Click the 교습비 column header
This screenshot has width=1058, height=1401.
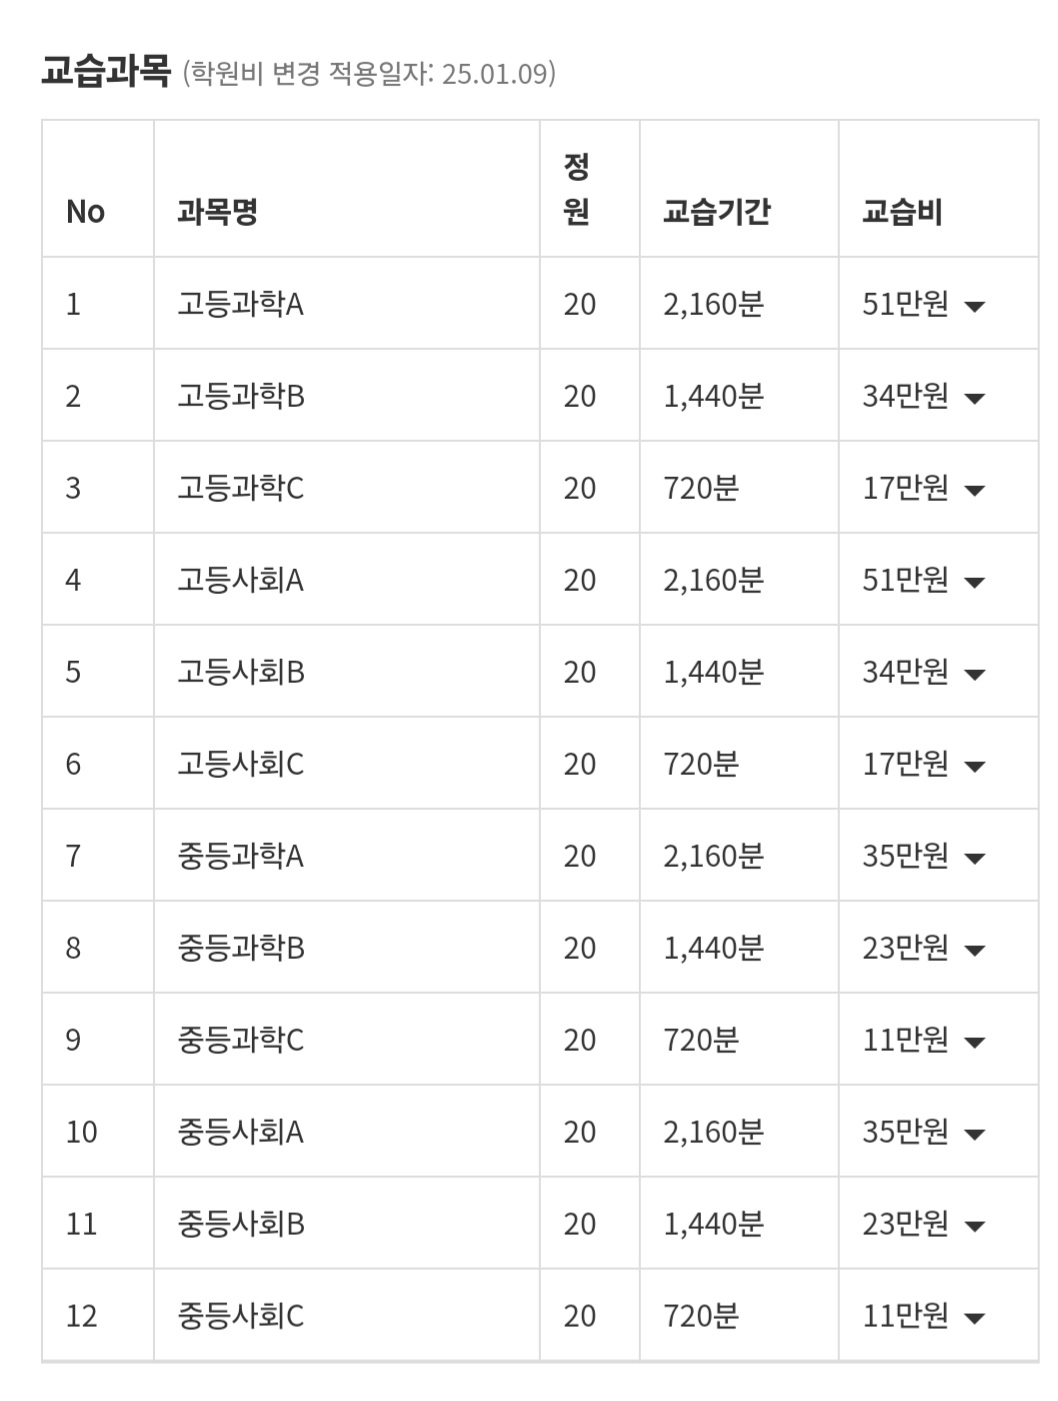pos(902,212)
